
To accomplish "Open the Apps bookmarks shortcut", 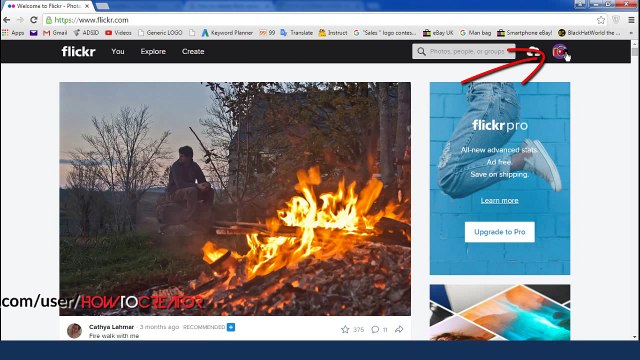I will click(x=13, y=33).
